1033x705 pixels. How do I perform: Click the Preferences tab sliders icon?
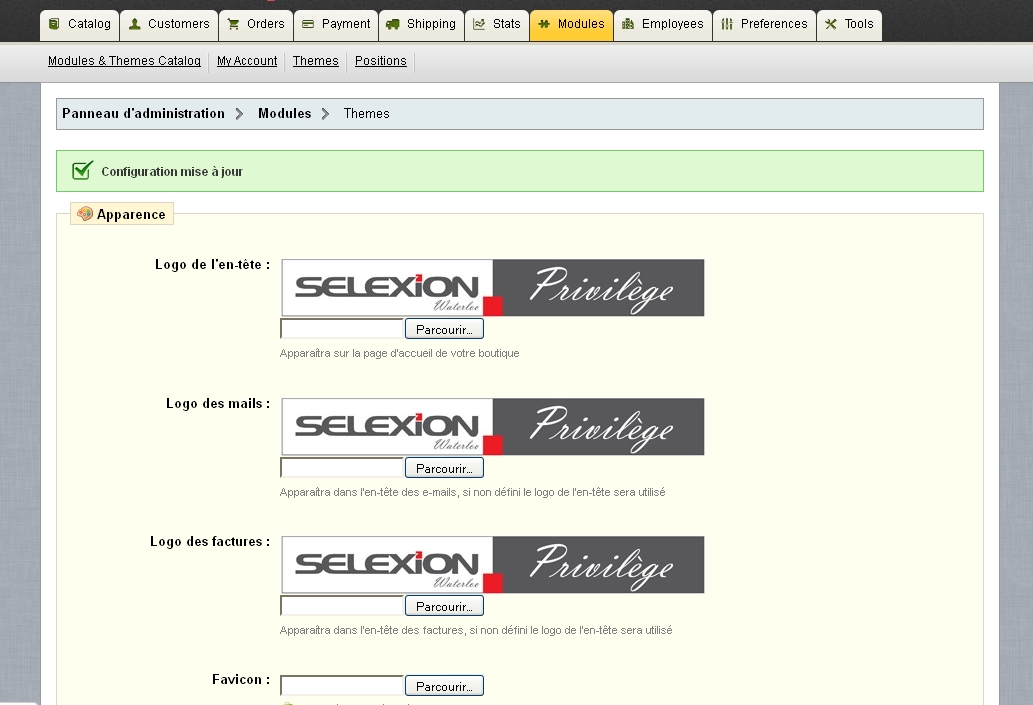pos(727,24)
